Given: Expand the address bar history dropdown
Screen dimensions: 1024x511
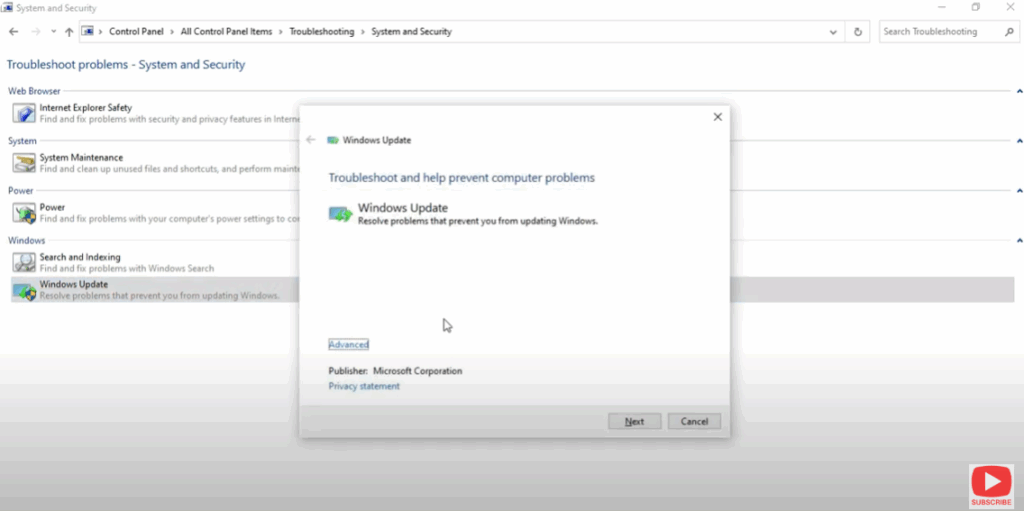Looking at the screenshot, I should (833, 31).
